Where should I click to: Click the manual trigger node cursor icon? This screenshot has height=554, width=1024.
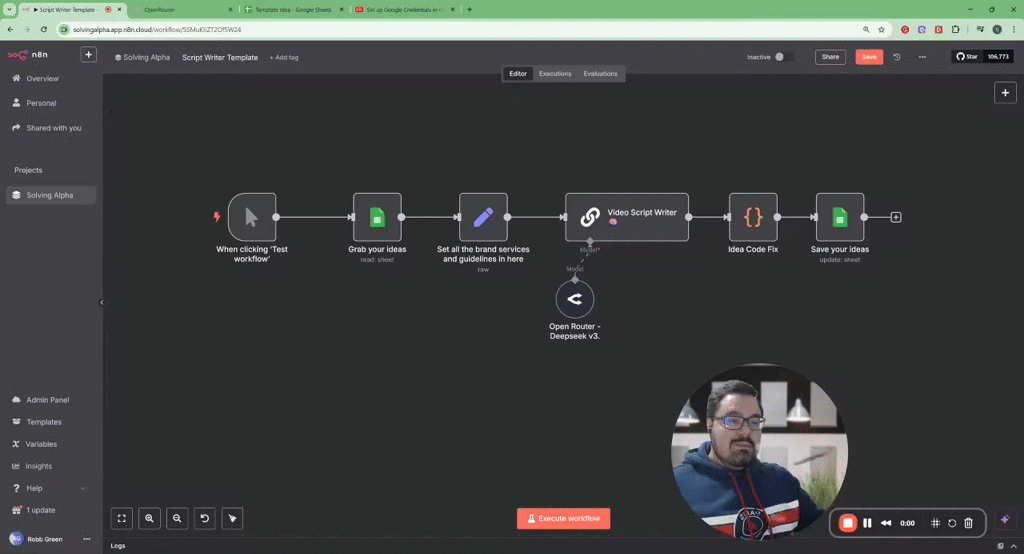point(251,217)
